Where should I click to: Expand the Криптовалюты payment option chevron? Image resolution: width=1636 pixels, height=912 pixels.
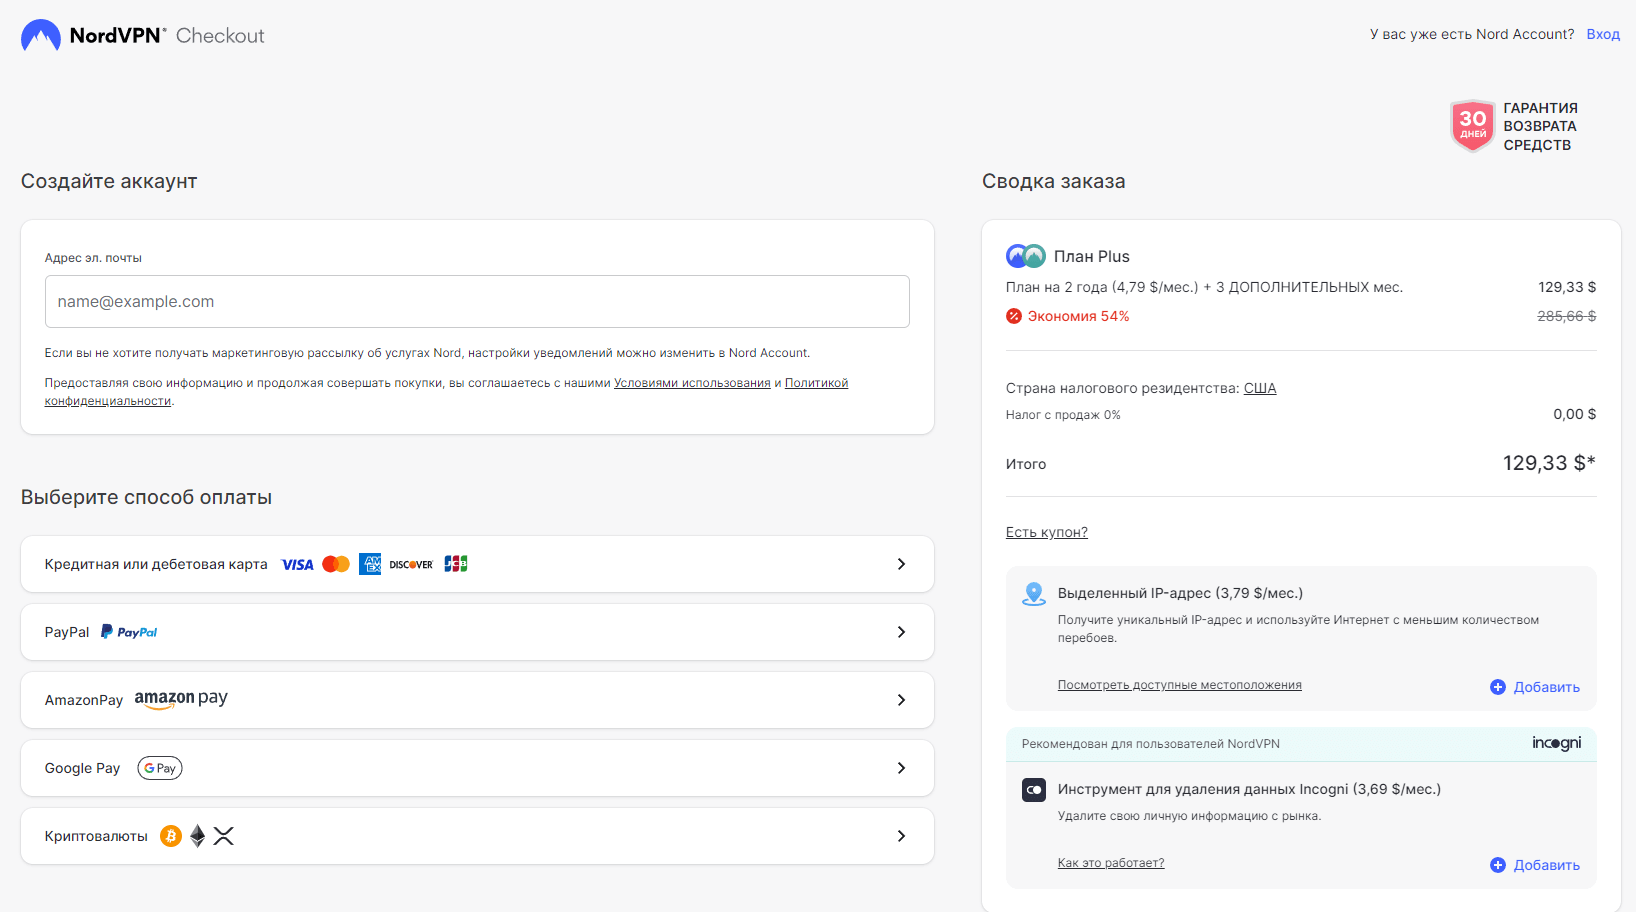(x=901, y=836)
